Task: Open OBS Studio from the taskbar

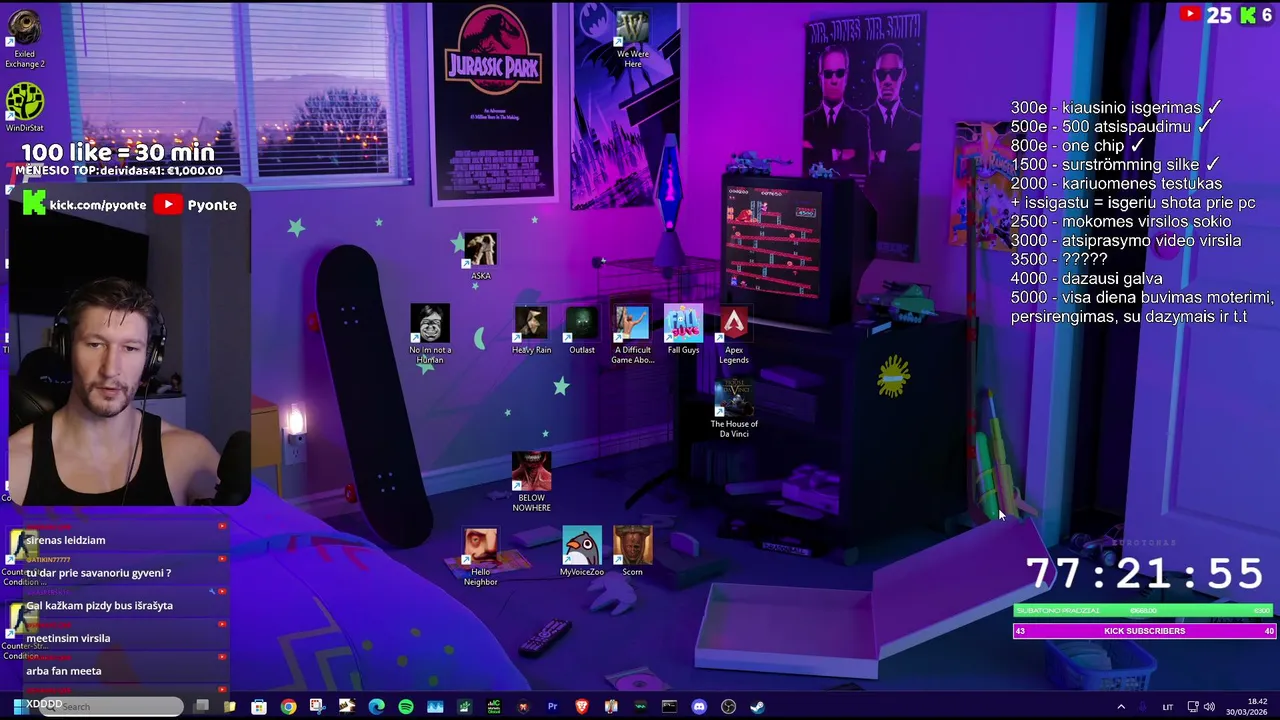Action: pos(728,707)
